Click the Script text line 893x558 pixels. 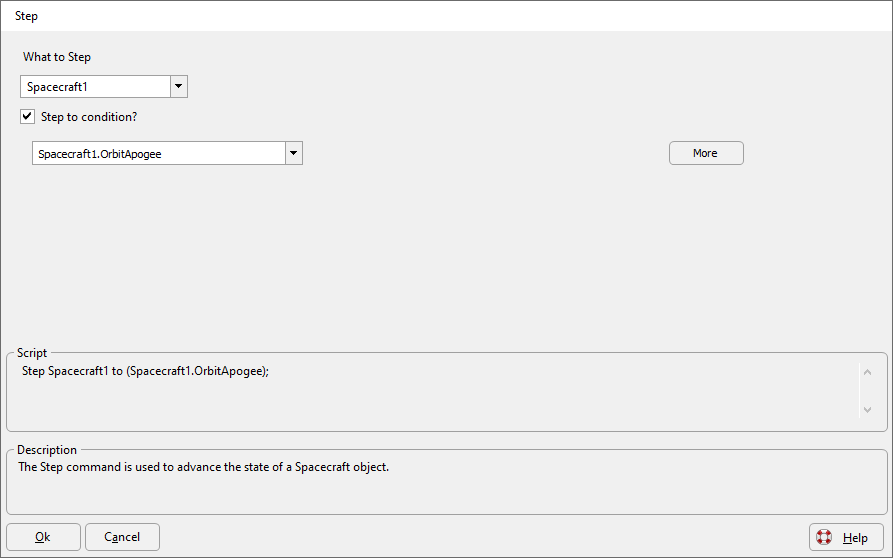(x=145, y=371)
